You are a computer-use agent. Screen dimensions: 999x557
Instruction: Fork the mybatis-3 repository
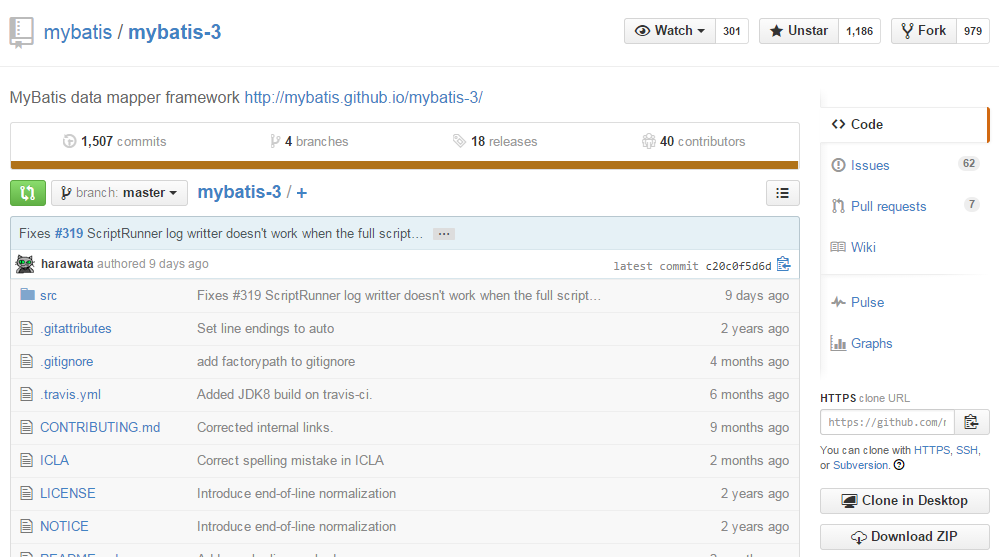[x=924, y=31]
